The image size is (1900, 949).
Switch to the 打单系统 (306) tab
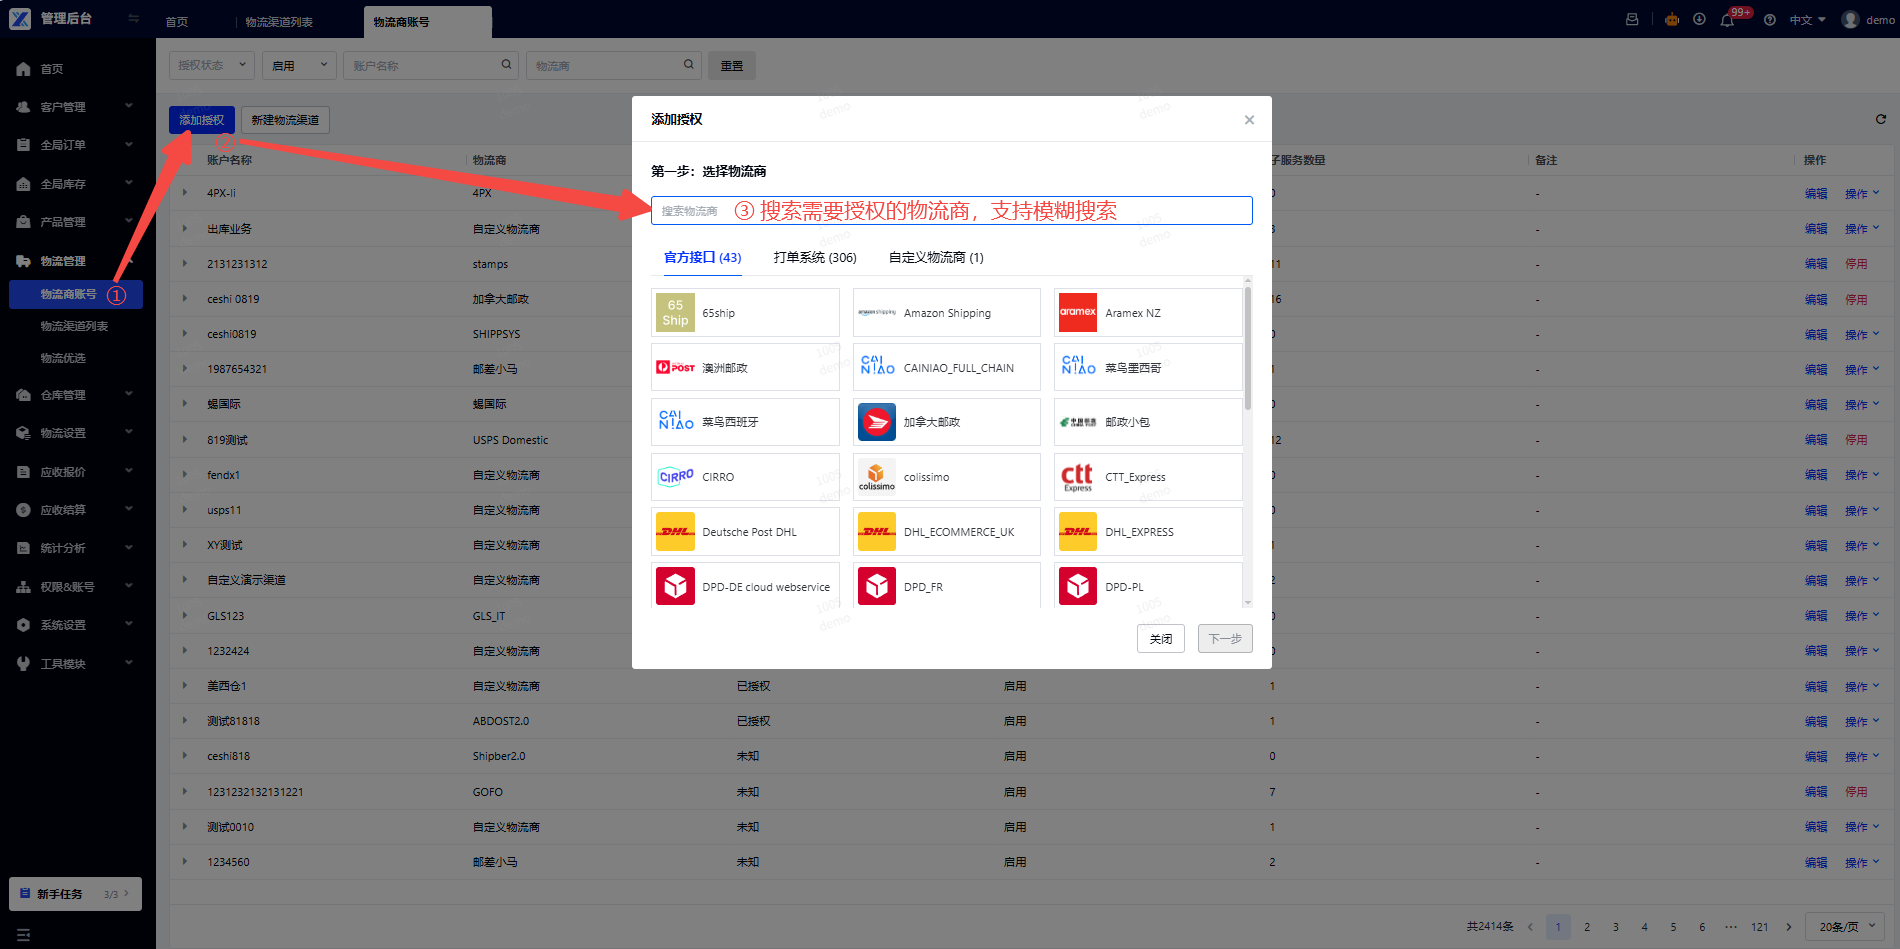[x=815, y=257]
